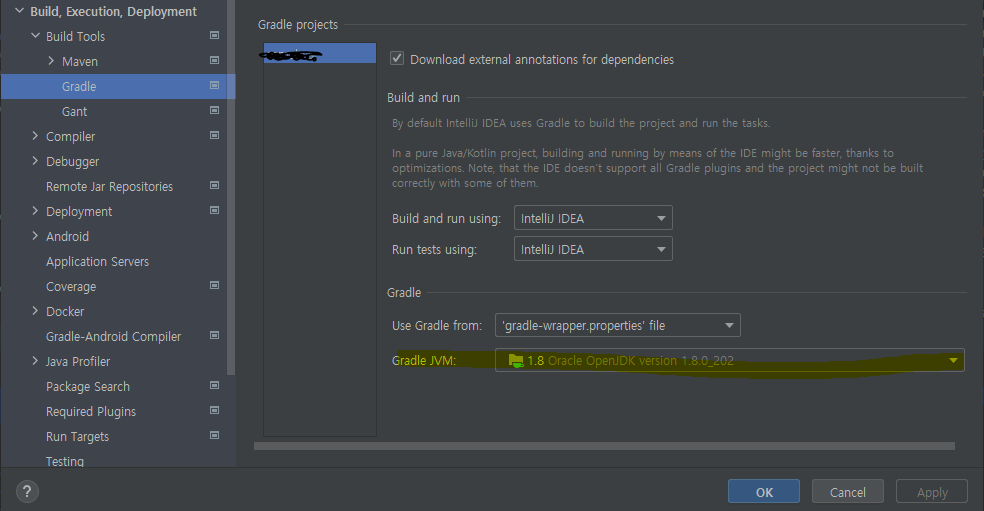The image size is (984, 511).
Task: Click the JDK folder icon in Gradle JVM
Action: tap(516, 360)
